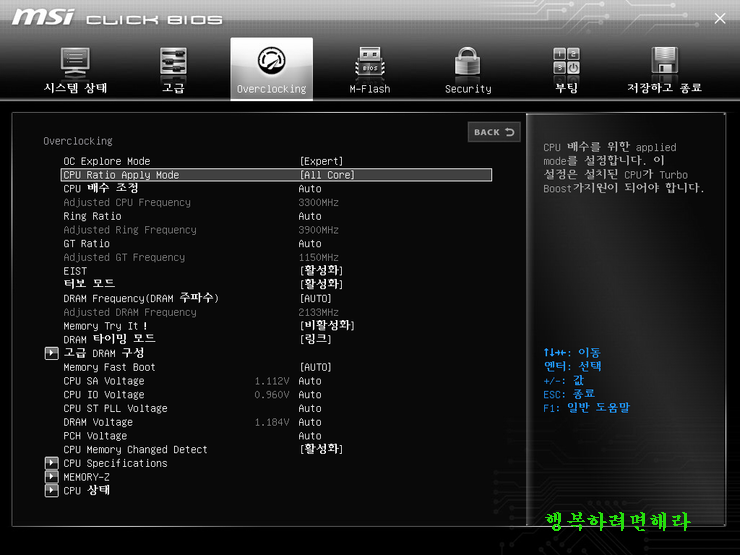Click the Memory Fast Boot label

(109, 367)
